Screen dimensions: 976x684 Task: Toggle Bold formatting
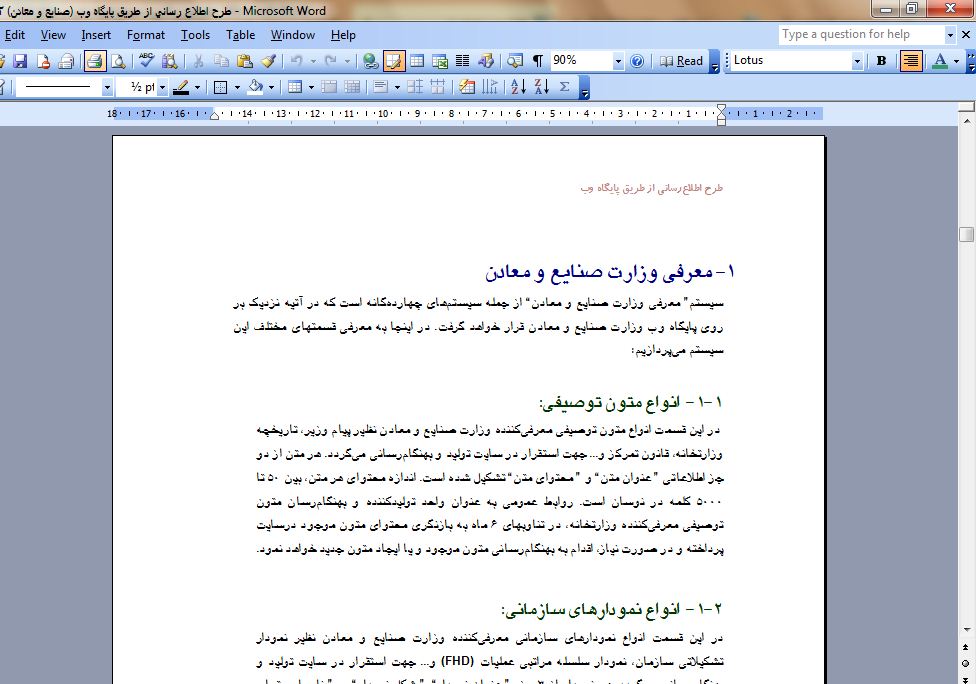(x=881, y=61)
